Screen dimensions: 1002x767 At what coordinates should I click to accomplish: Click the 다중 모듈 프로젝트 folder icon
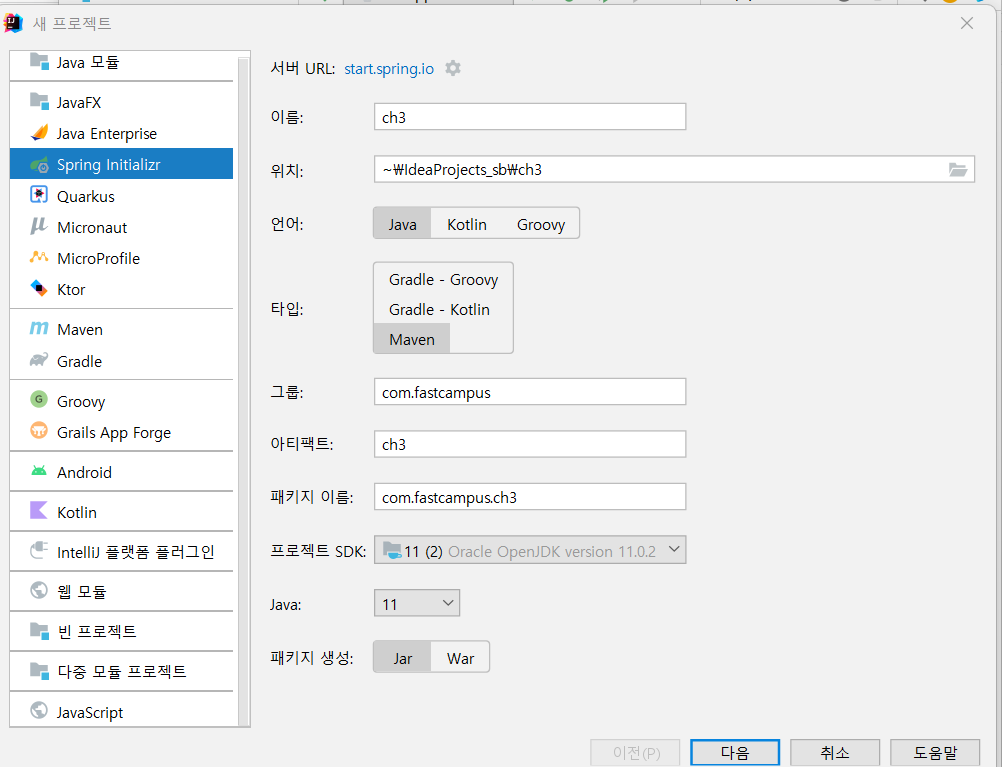click(x=39, y=670)
